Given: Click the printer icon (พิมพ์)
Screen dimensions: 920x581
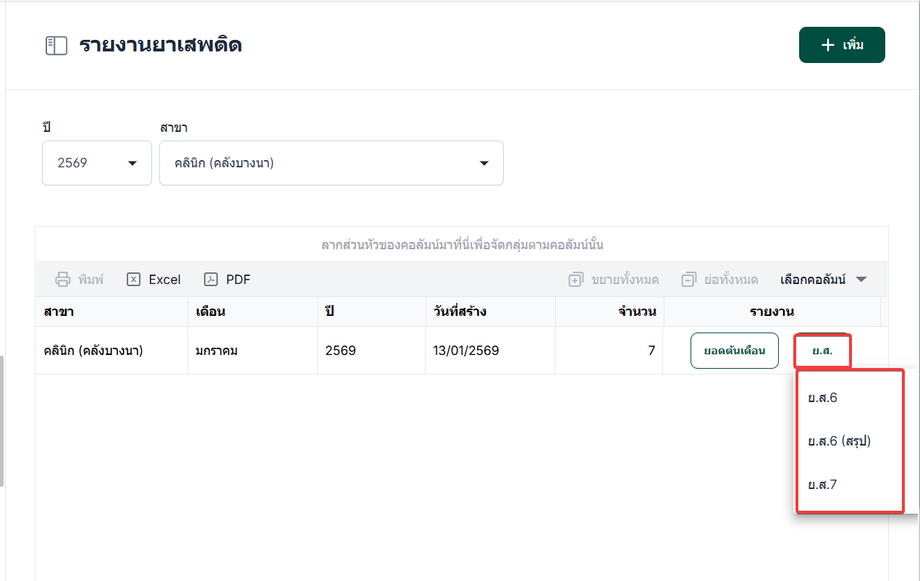Looking at the screenshot, I should click(63, 280).
